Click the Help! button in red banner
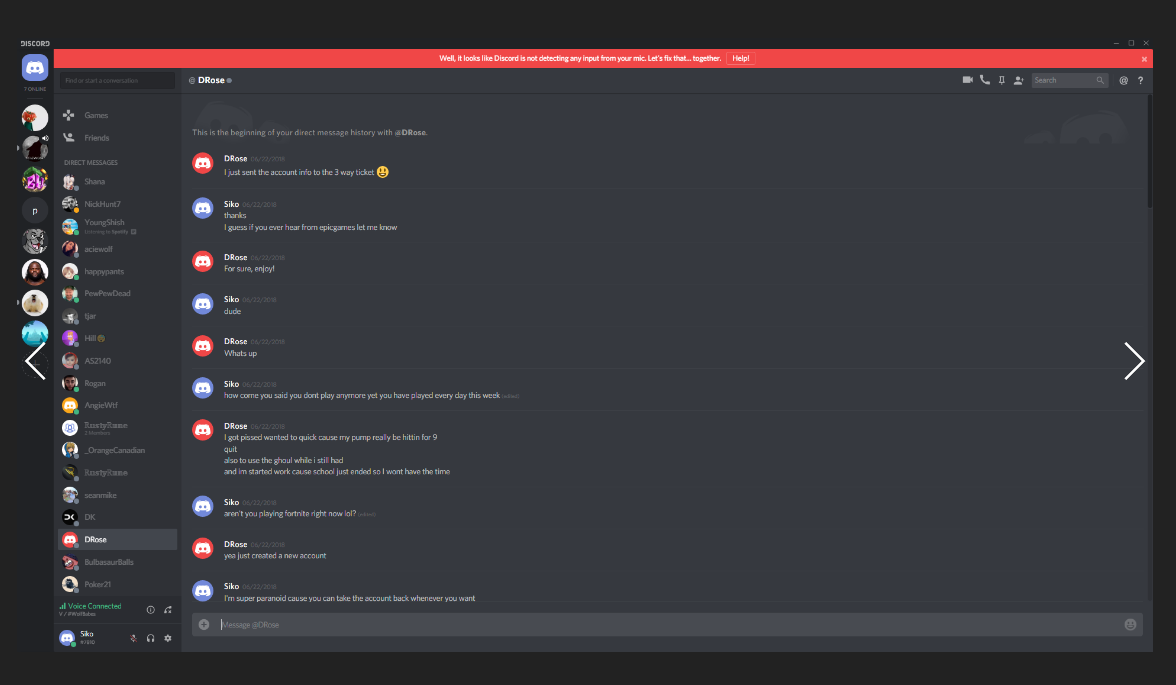1176x685 pixels. [740, 59]
